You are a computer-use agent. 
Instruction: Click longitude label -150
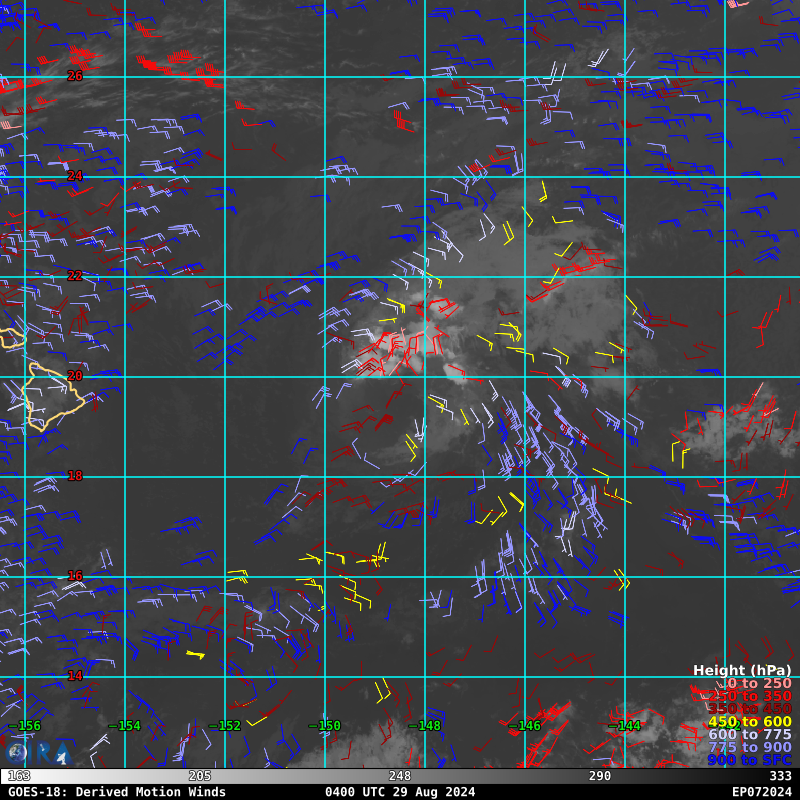tap(324, 726)
